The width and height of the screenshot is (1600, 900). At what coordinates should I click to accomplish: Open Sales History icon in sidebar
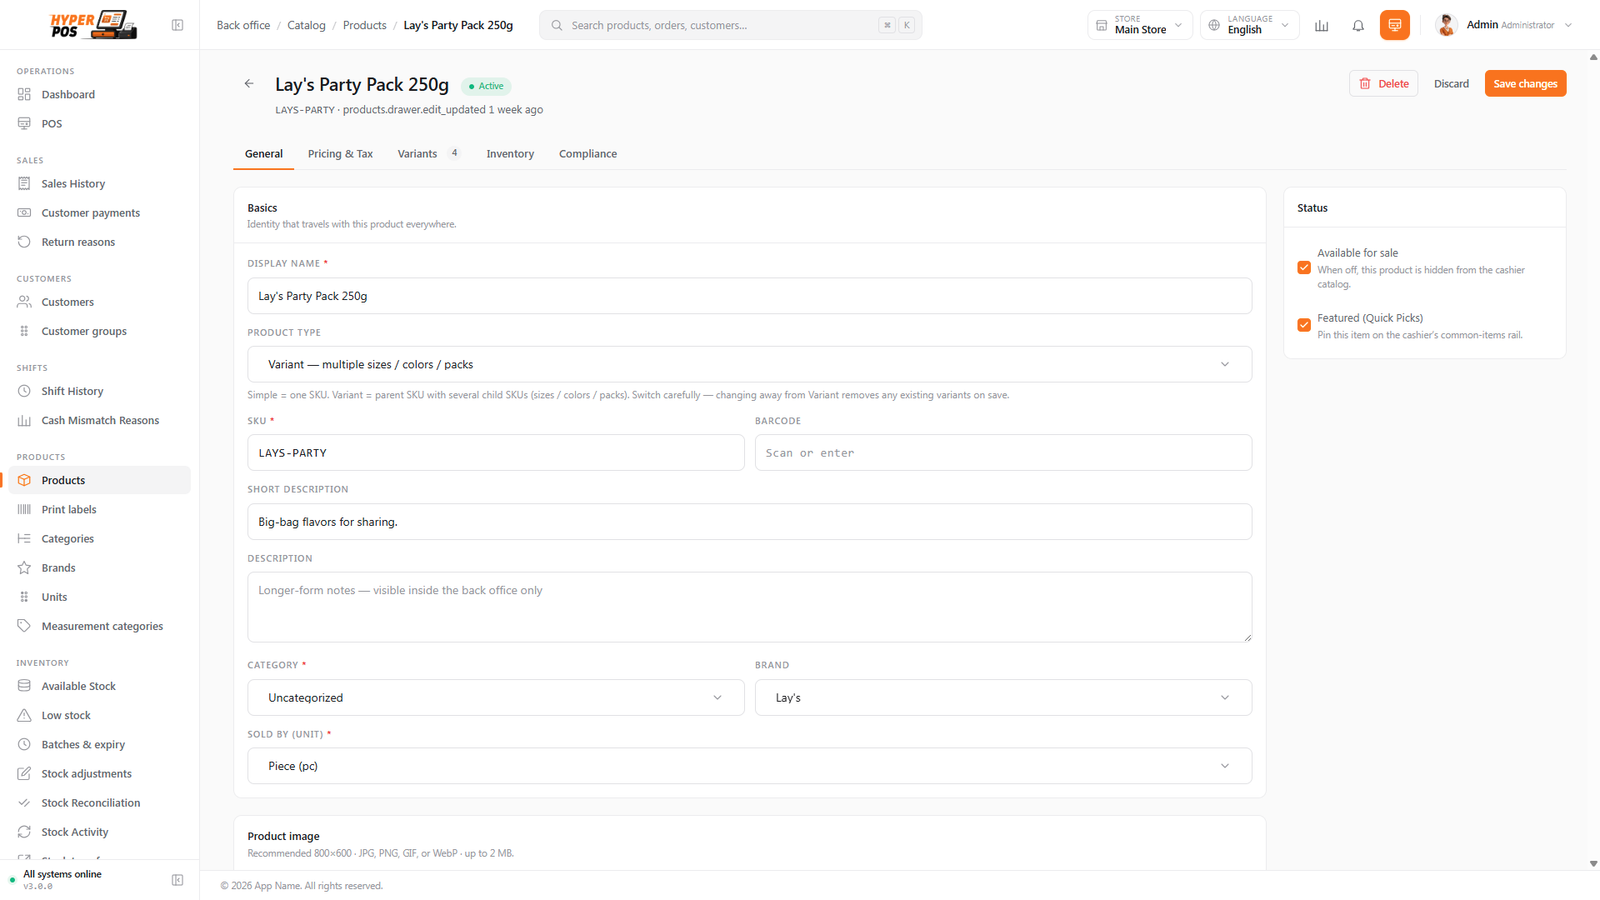[x=24, y=183]
